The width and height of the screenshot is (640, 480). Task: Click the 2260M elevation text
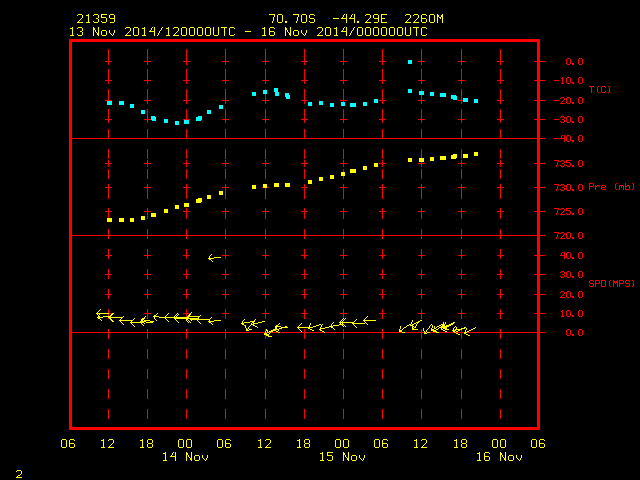(424, 19)
